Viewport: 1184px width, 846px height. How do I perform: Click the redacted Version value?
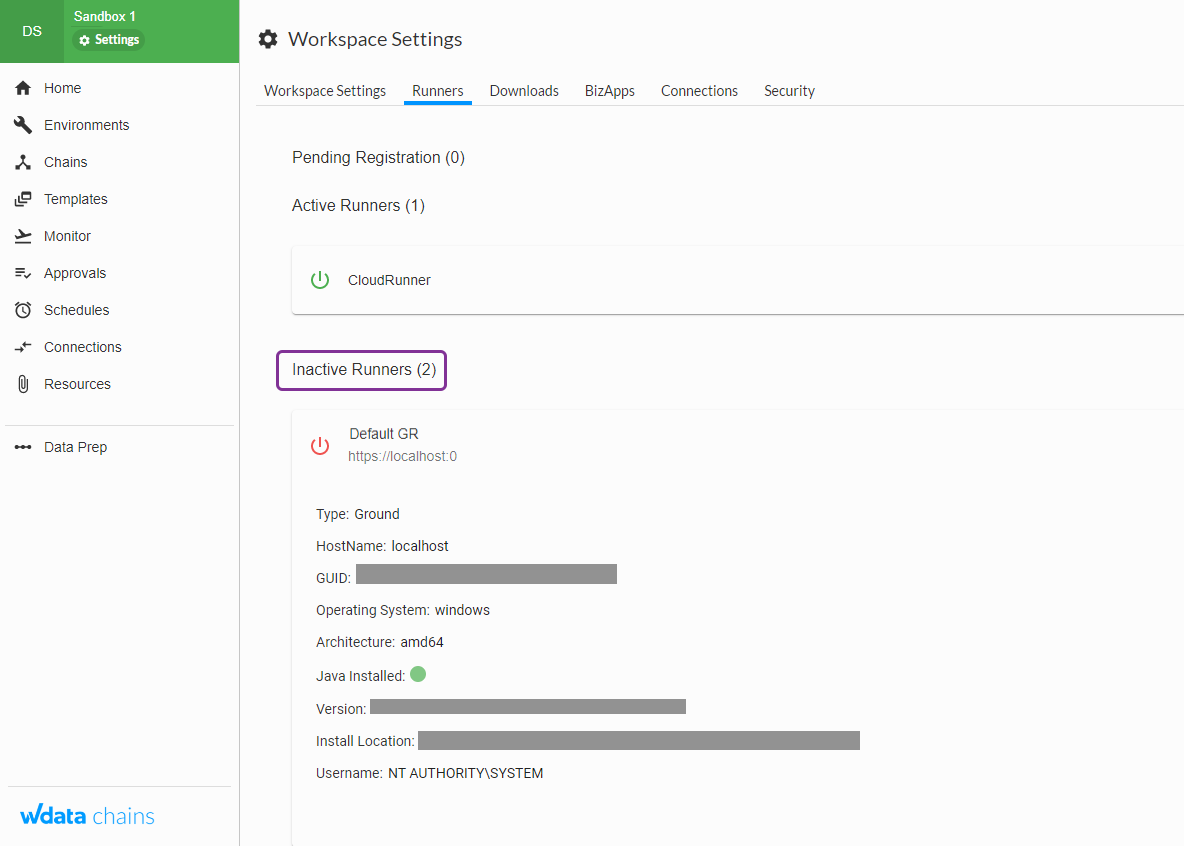[528, 706]
